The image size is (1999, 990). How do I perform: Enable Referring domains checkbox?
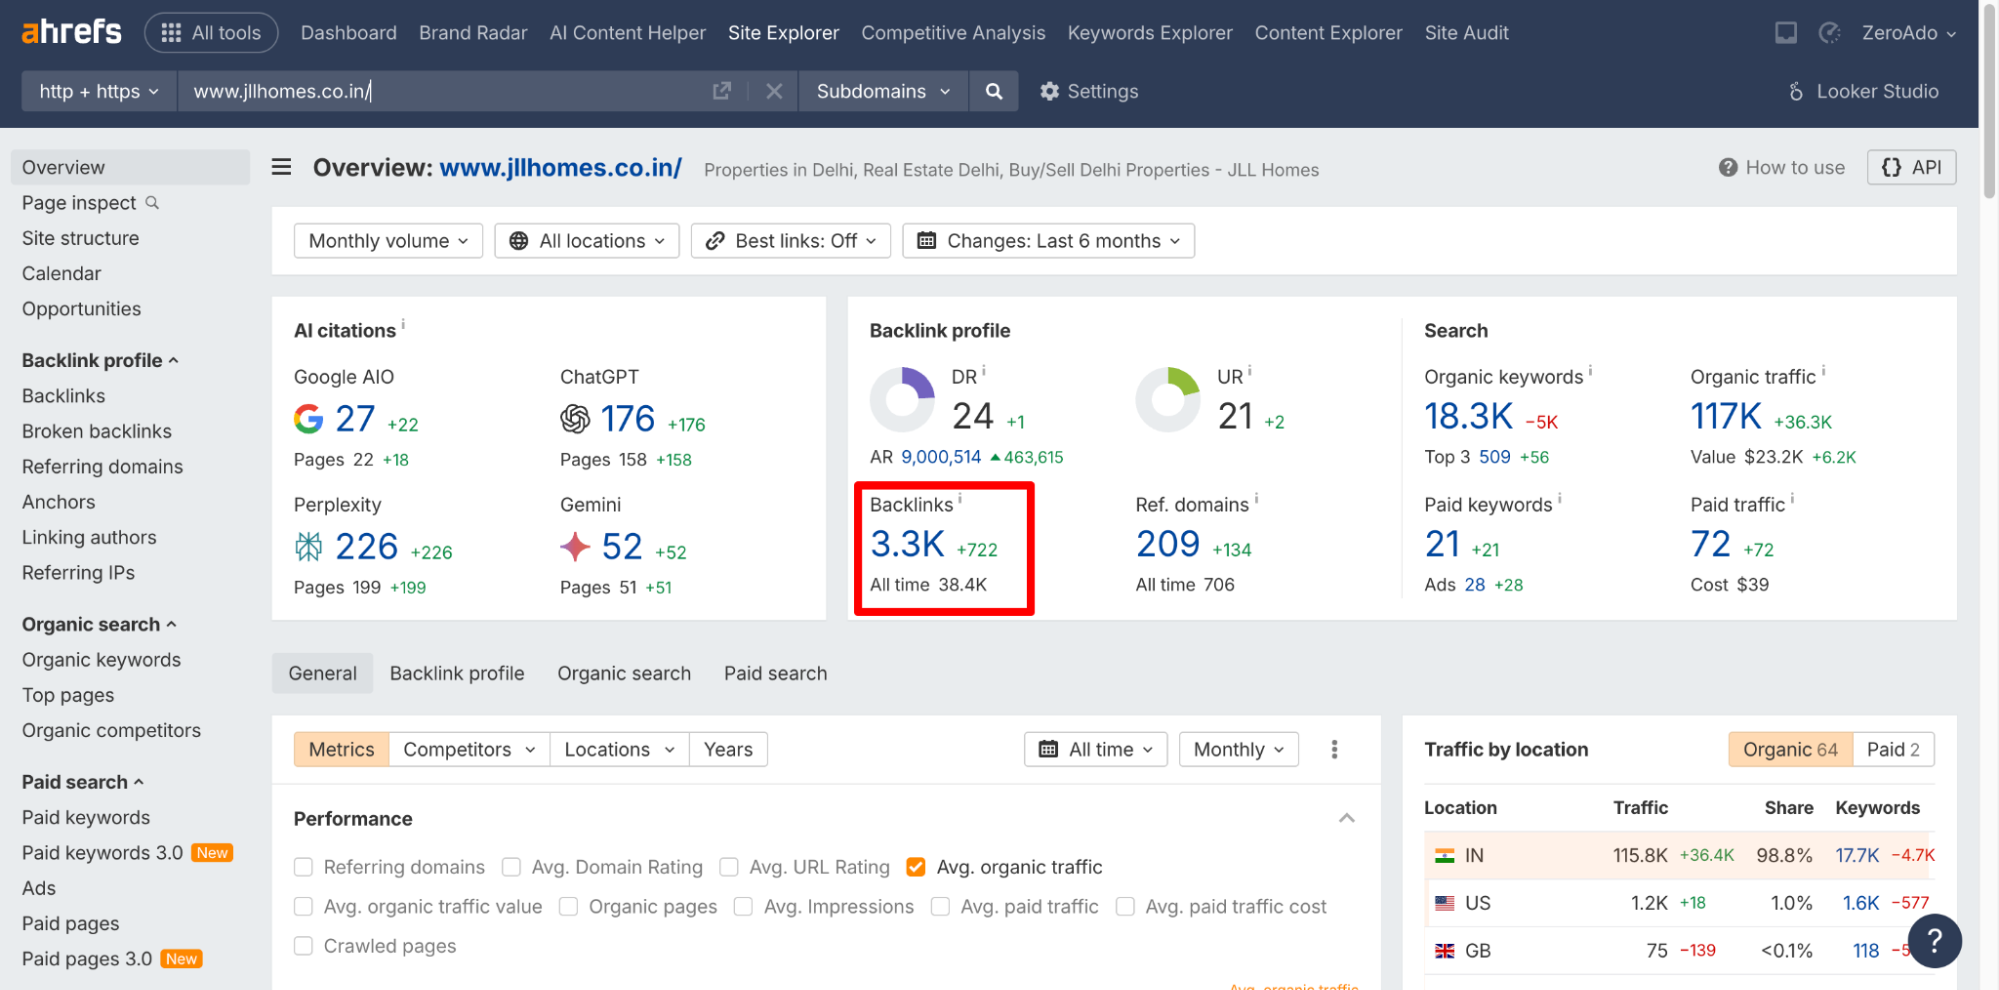303,867
